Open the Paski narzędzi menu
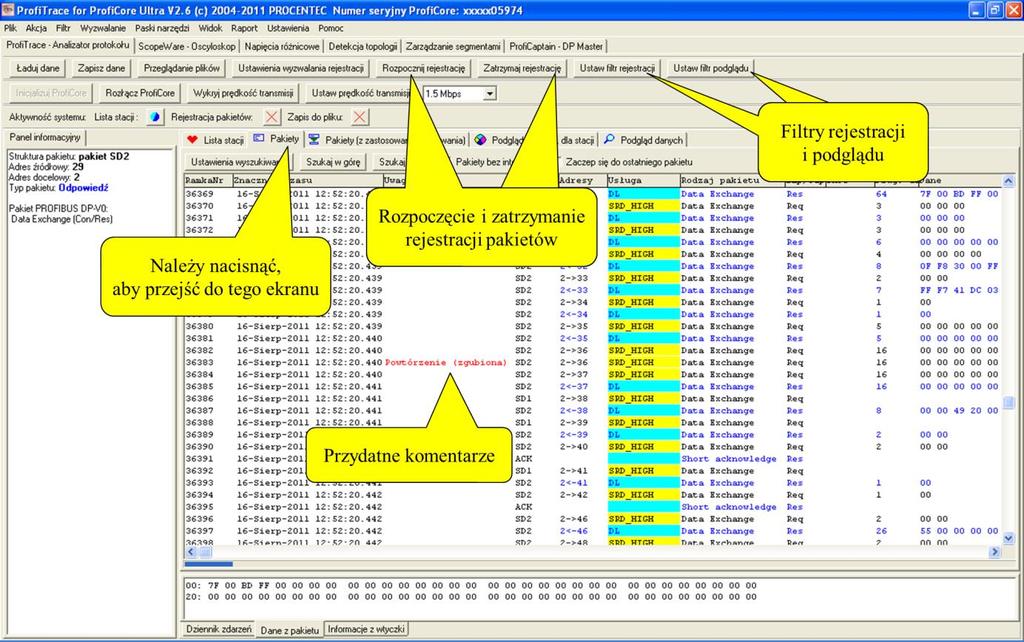The width and height of the screenshot is (1024, 642). tap(162, 28)
